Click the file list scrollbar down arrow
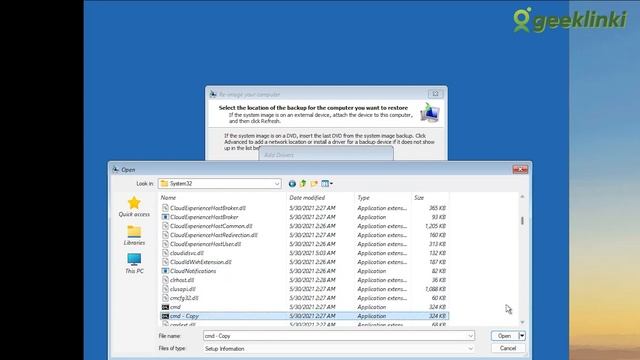The height and width of the screenshot is (360, 640). coord(522,322)
